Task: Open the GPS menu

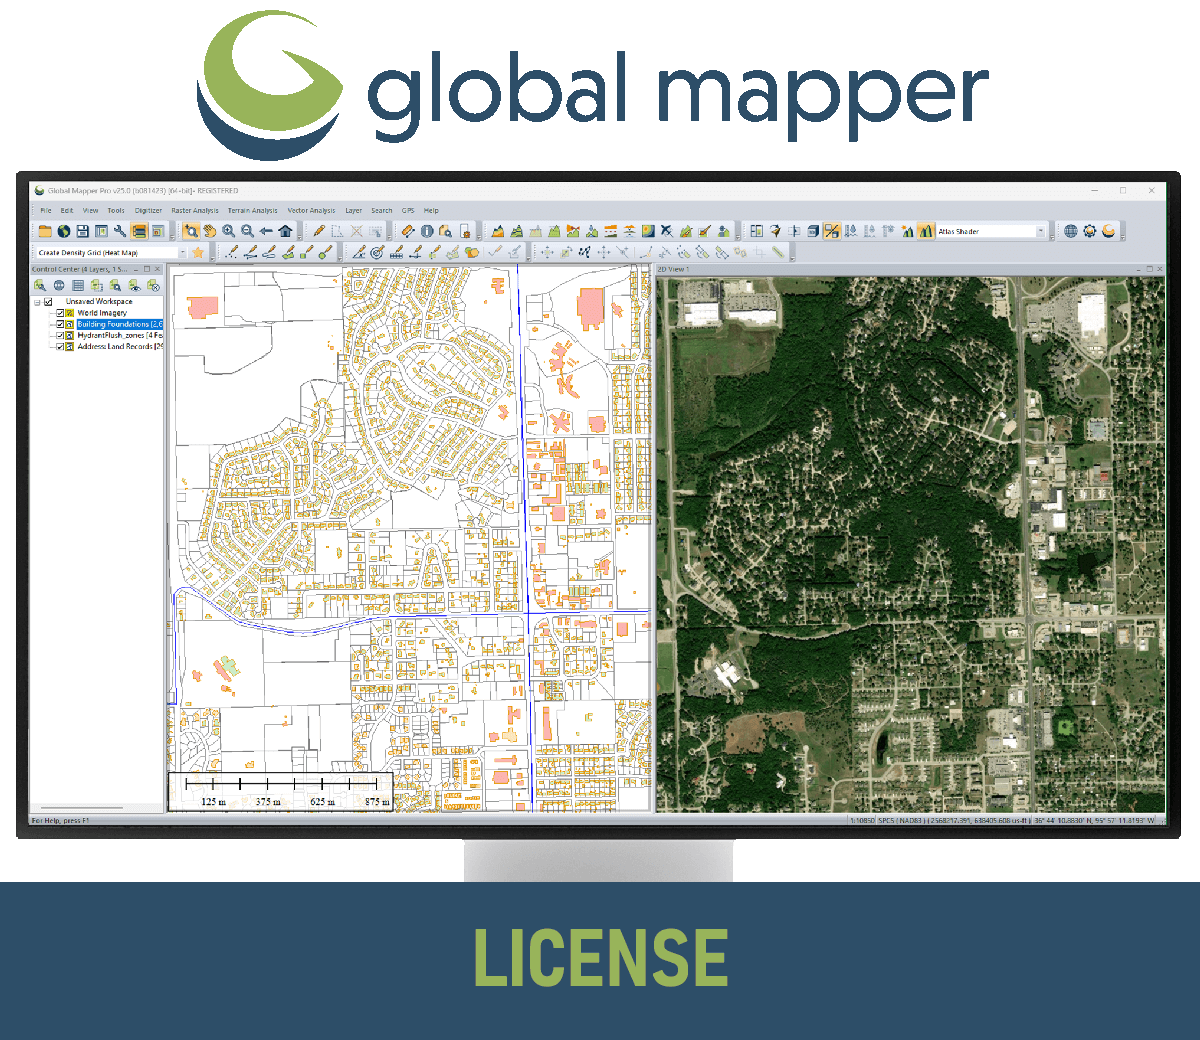Action: [408, 211]
